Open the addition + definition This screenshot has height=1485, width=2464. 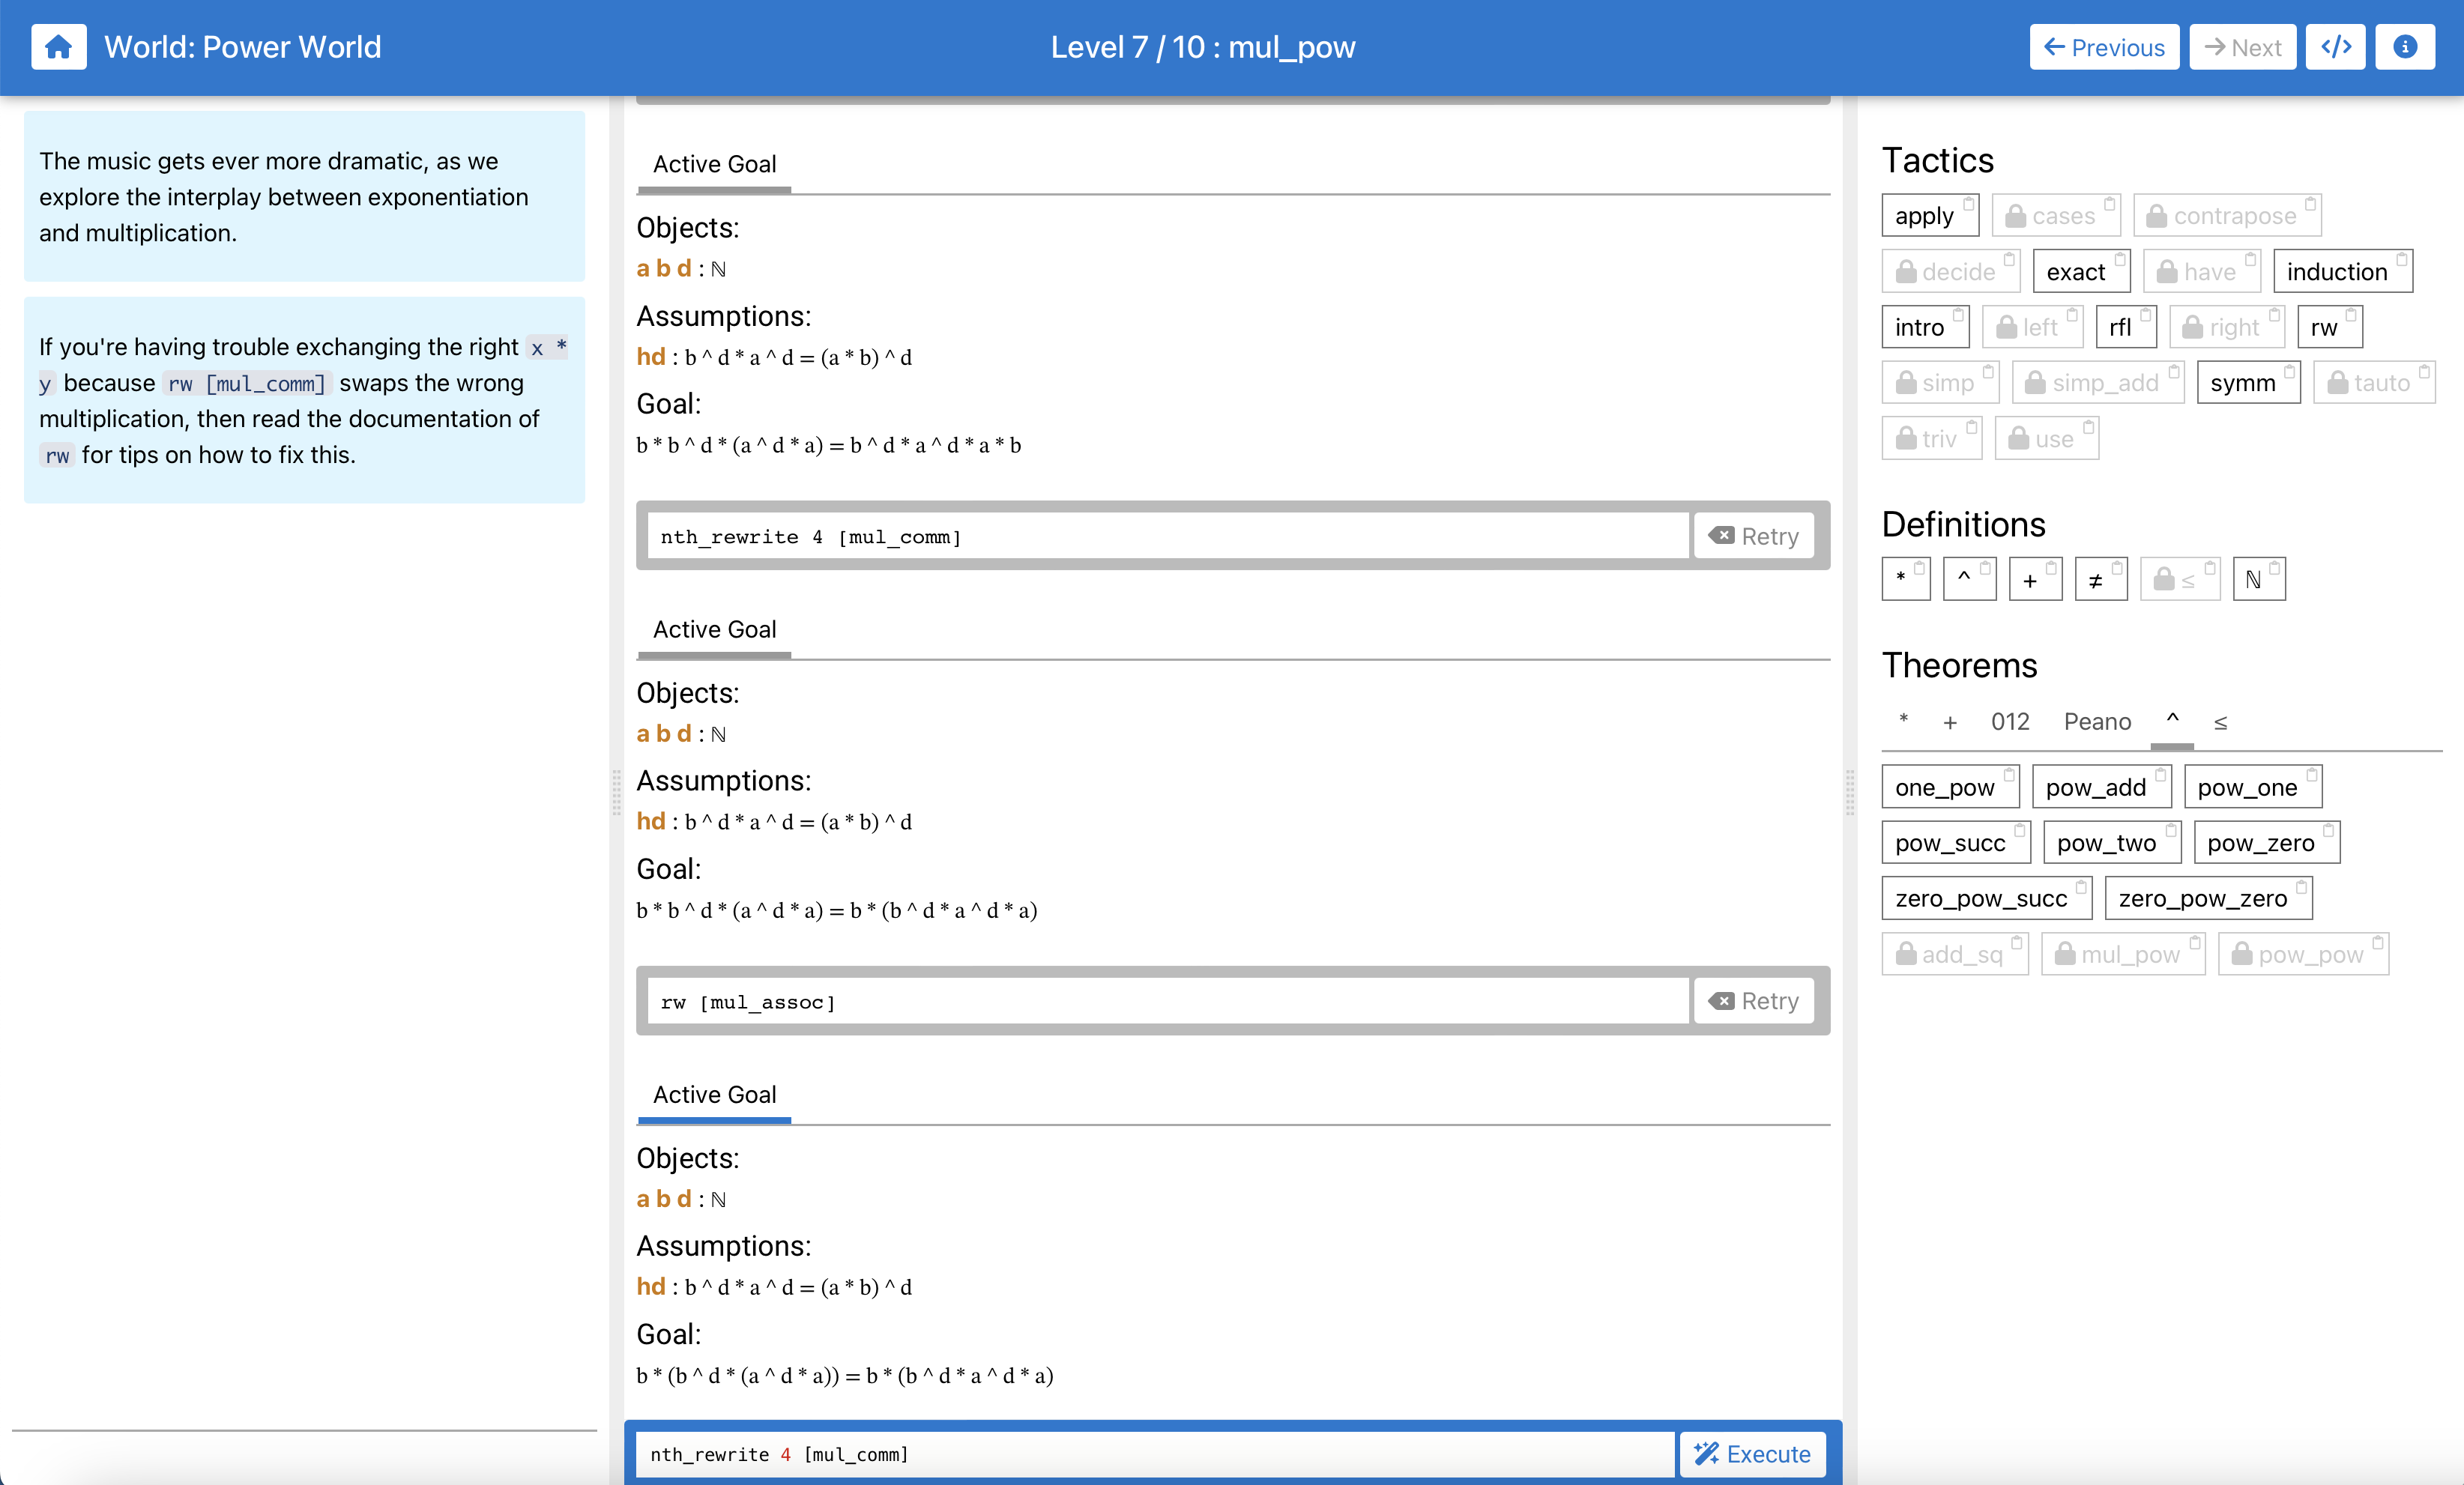click(2035, 579)
